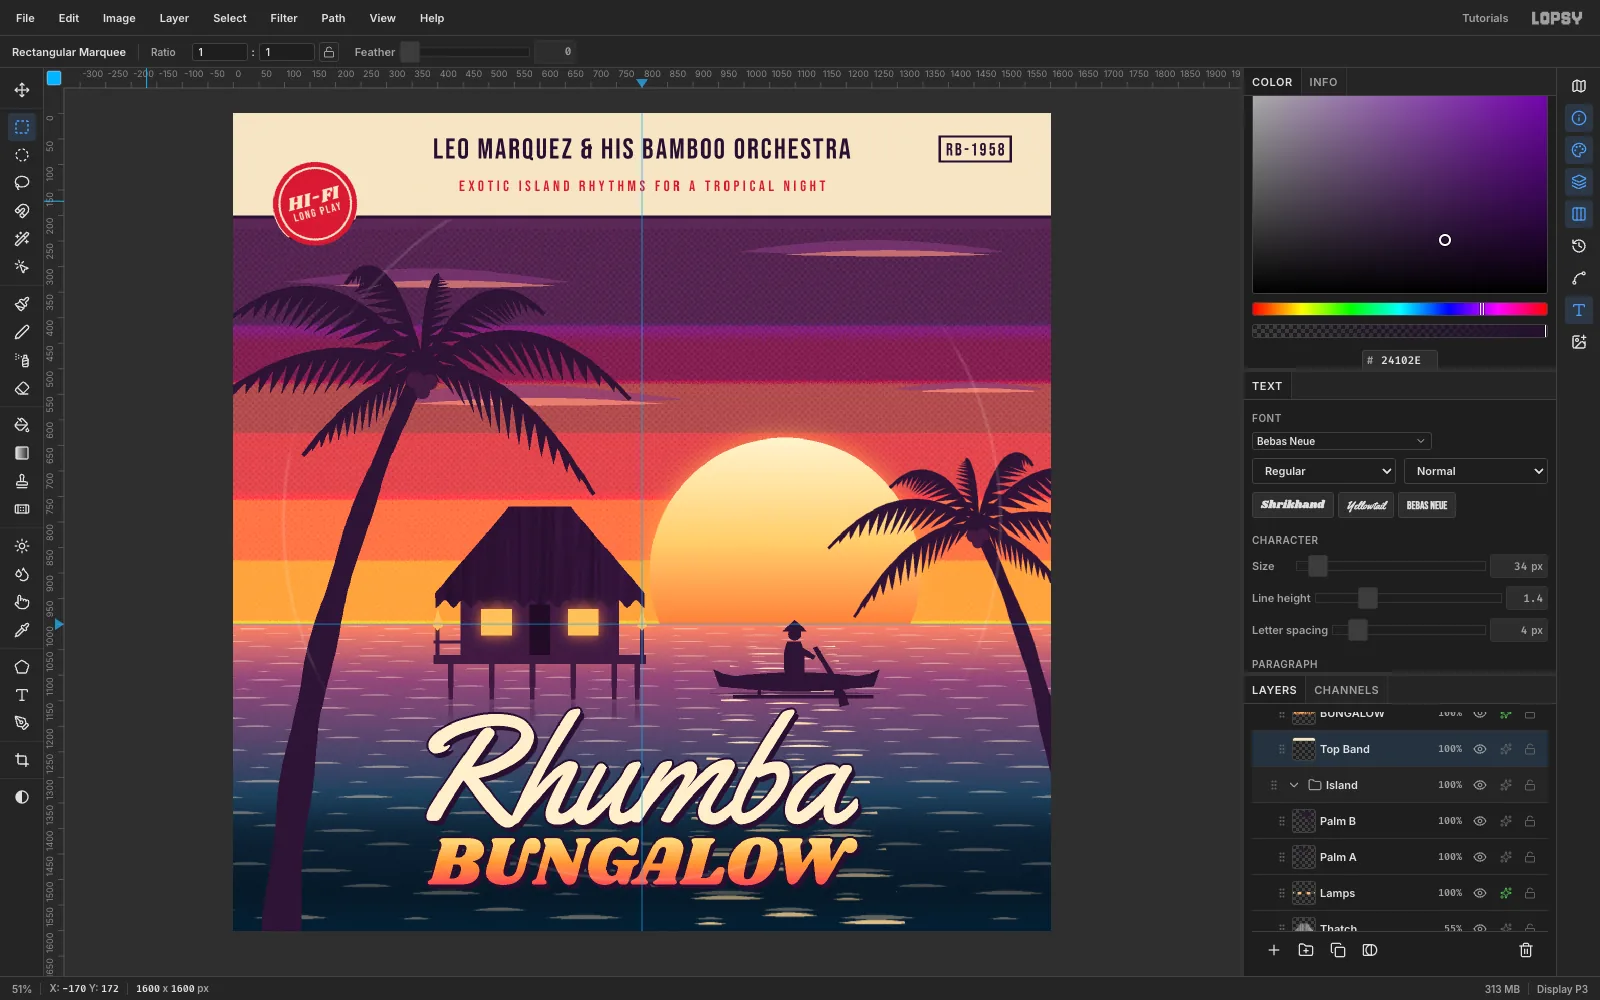Click the Feather value field
The image size is (1600, 1000).
point(555,52)
